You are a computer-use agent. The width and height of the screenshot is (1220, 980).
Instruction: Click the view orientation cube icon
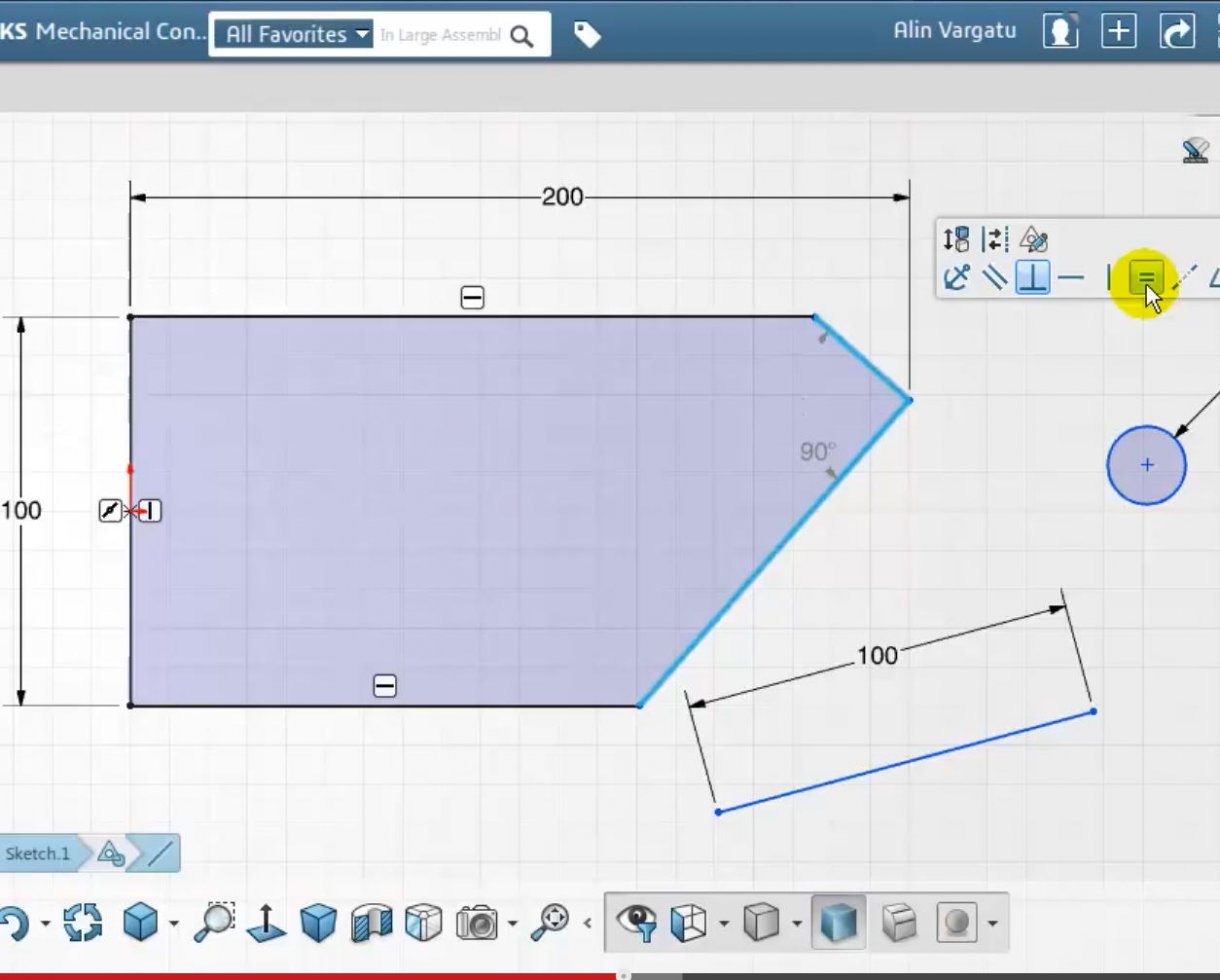(x=140, y=922)
